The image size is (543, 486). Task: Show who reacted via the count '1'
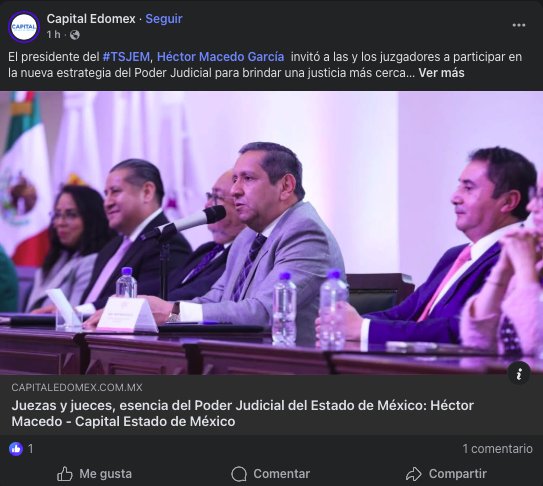pos(30,449)
